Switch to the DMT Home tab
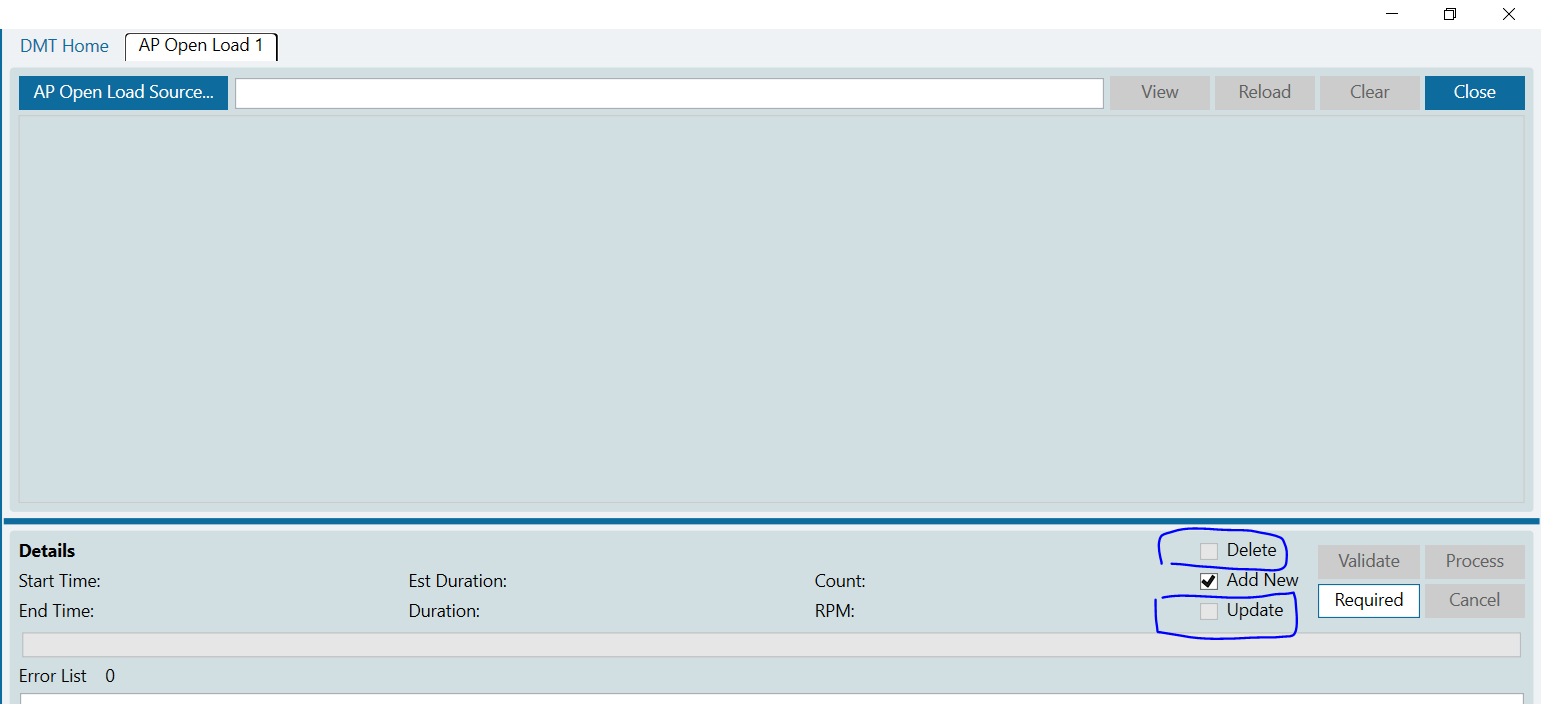This screenshot has height=704, width=1541. click(64, 46)
